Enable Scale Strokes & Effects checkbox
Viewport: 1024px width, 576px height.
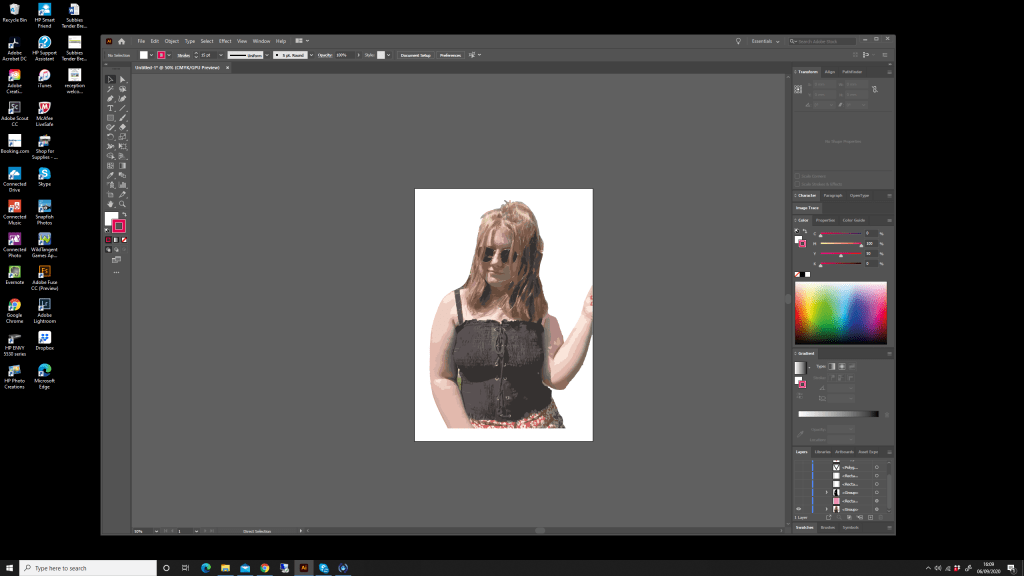click(798, 183)
